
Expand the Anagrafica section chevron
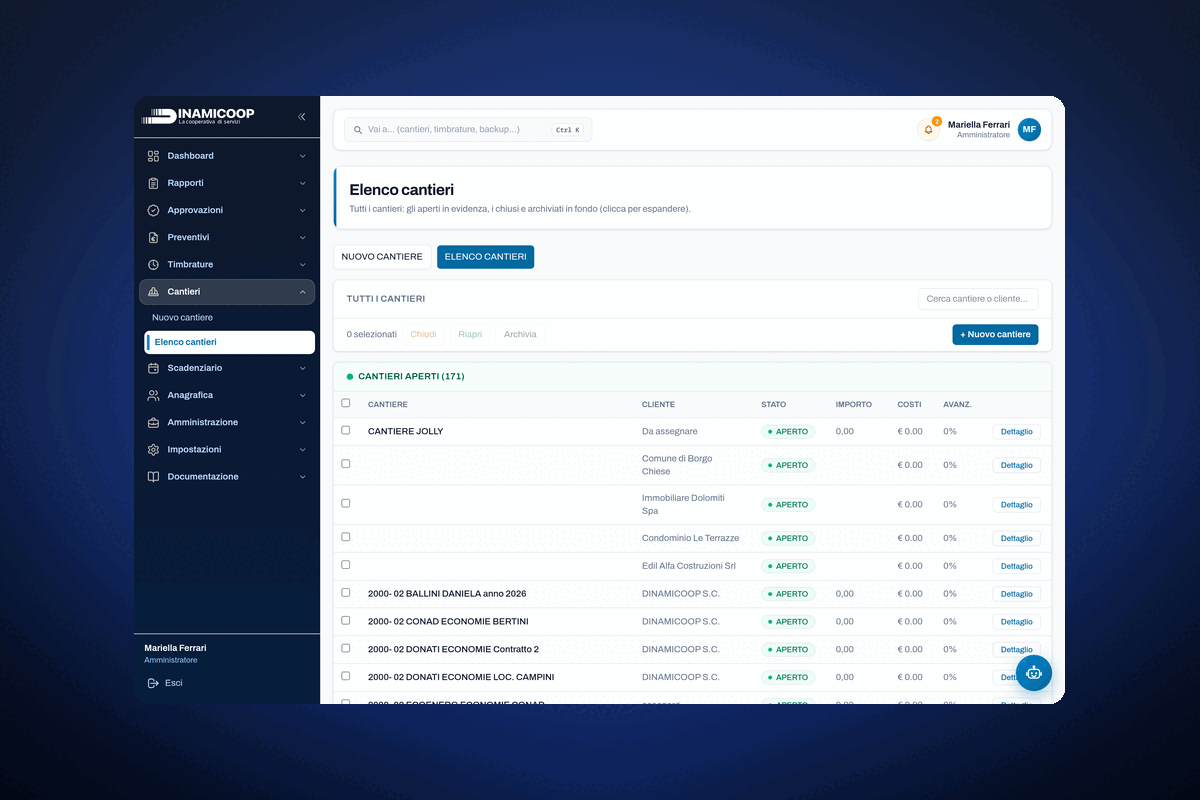click(x=303, y=395)
